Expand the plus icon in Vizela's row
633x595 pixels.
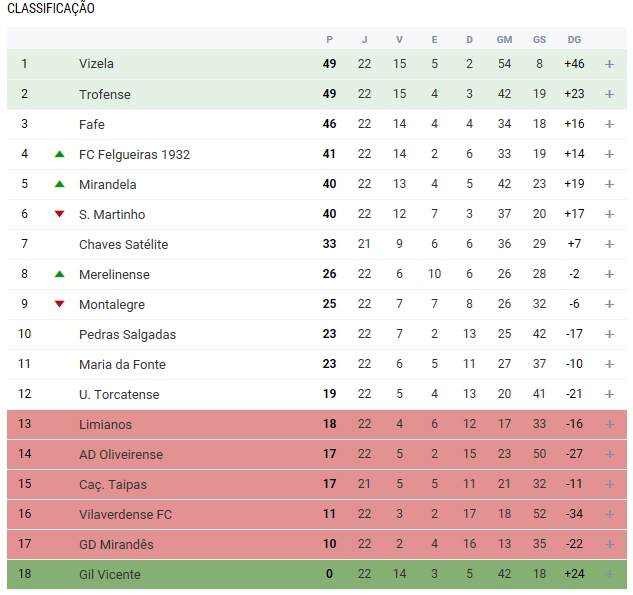(x=609, y=64)
